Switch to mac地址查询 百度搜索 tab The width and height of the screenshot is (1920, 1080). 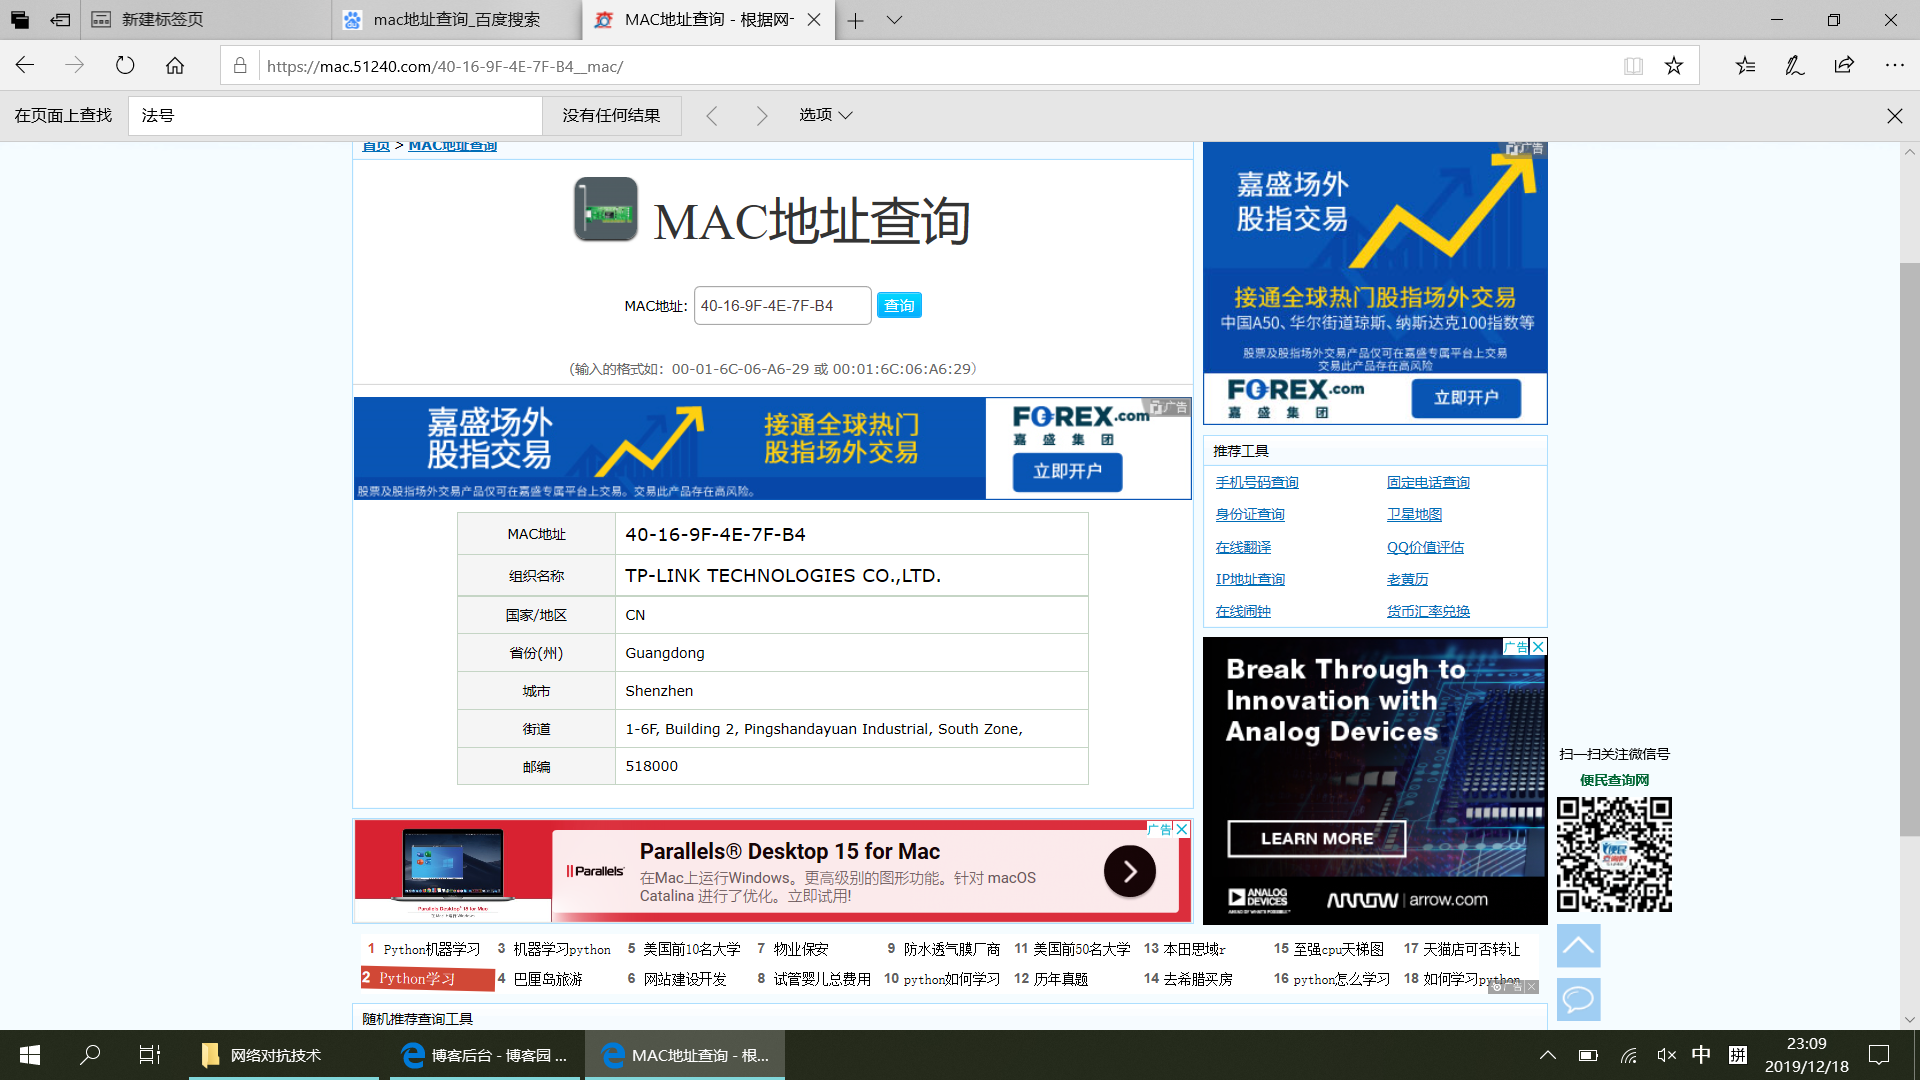coord(456,20)
